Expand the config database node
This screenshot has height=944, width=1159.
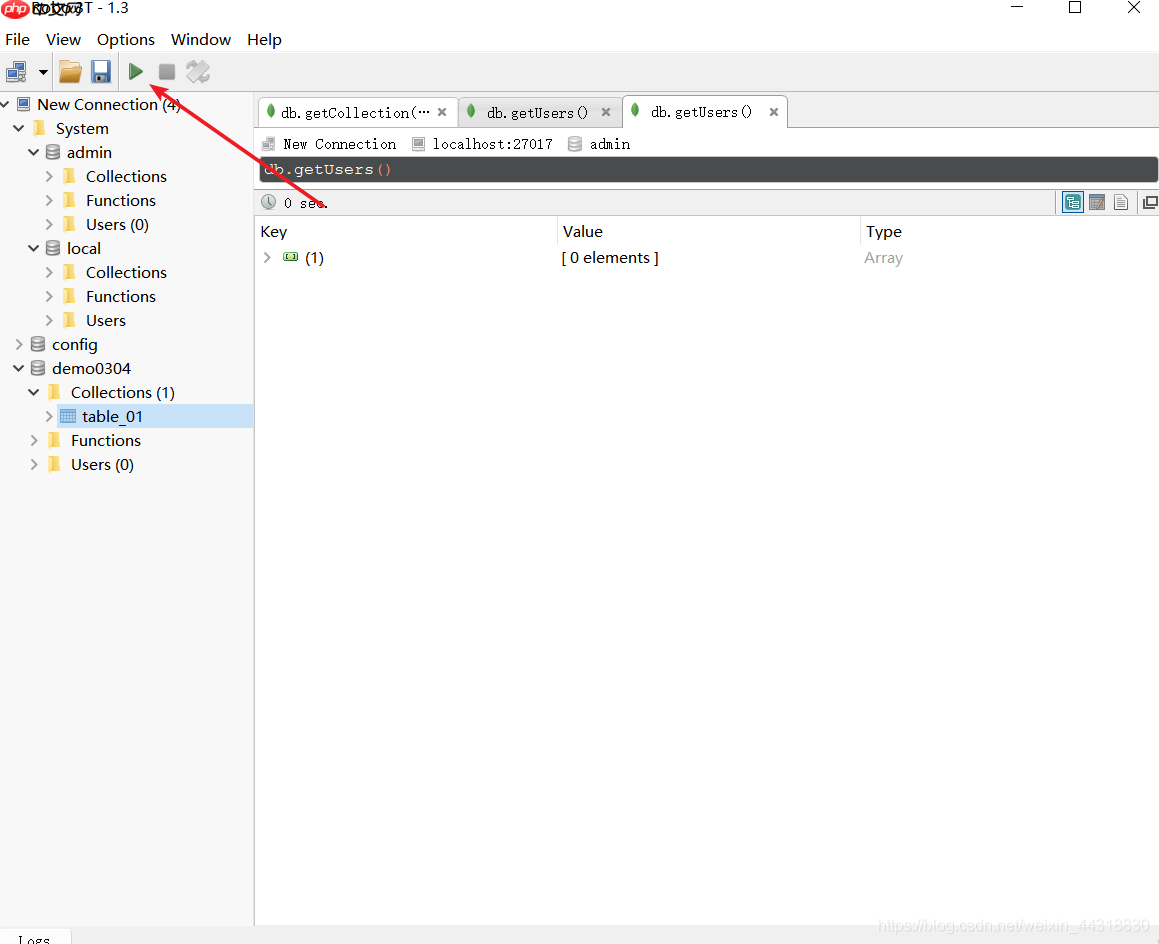pos(19,344)
